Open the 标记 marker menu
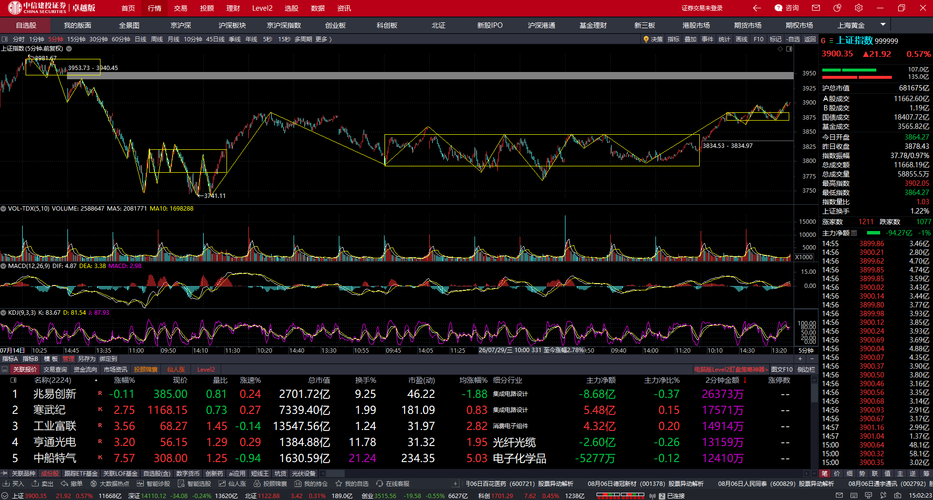933x500 pixels. (775, 39)
